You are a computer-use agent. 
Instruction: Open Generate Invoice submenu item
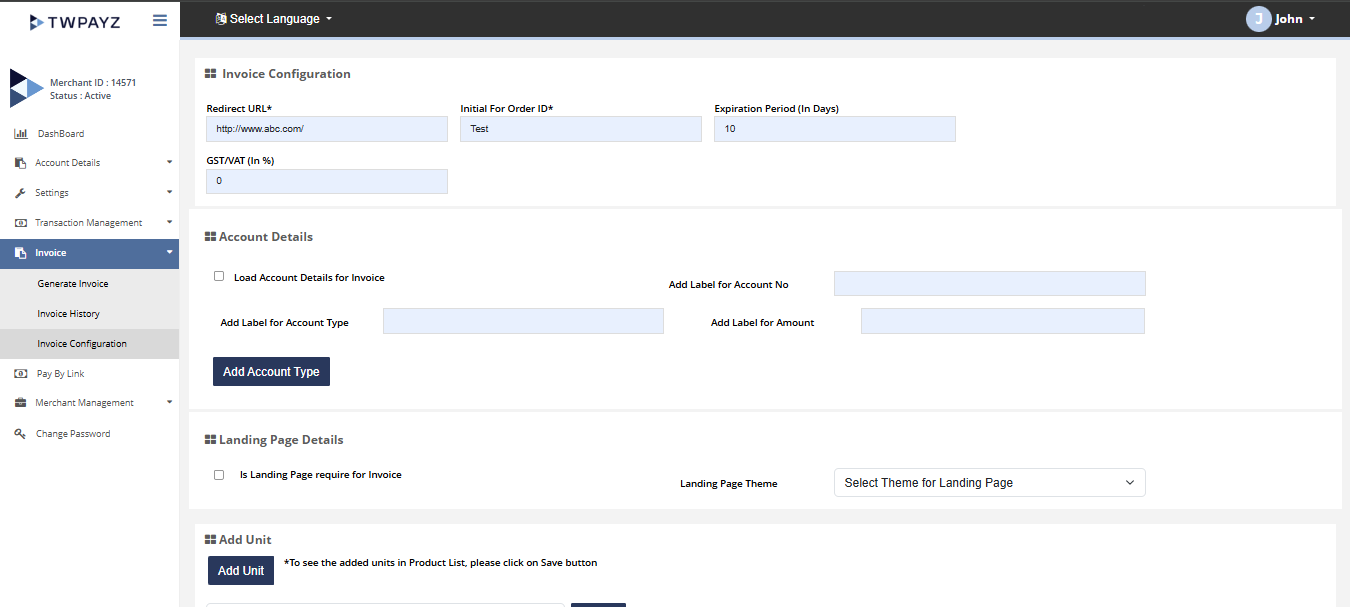click(73, 284)
